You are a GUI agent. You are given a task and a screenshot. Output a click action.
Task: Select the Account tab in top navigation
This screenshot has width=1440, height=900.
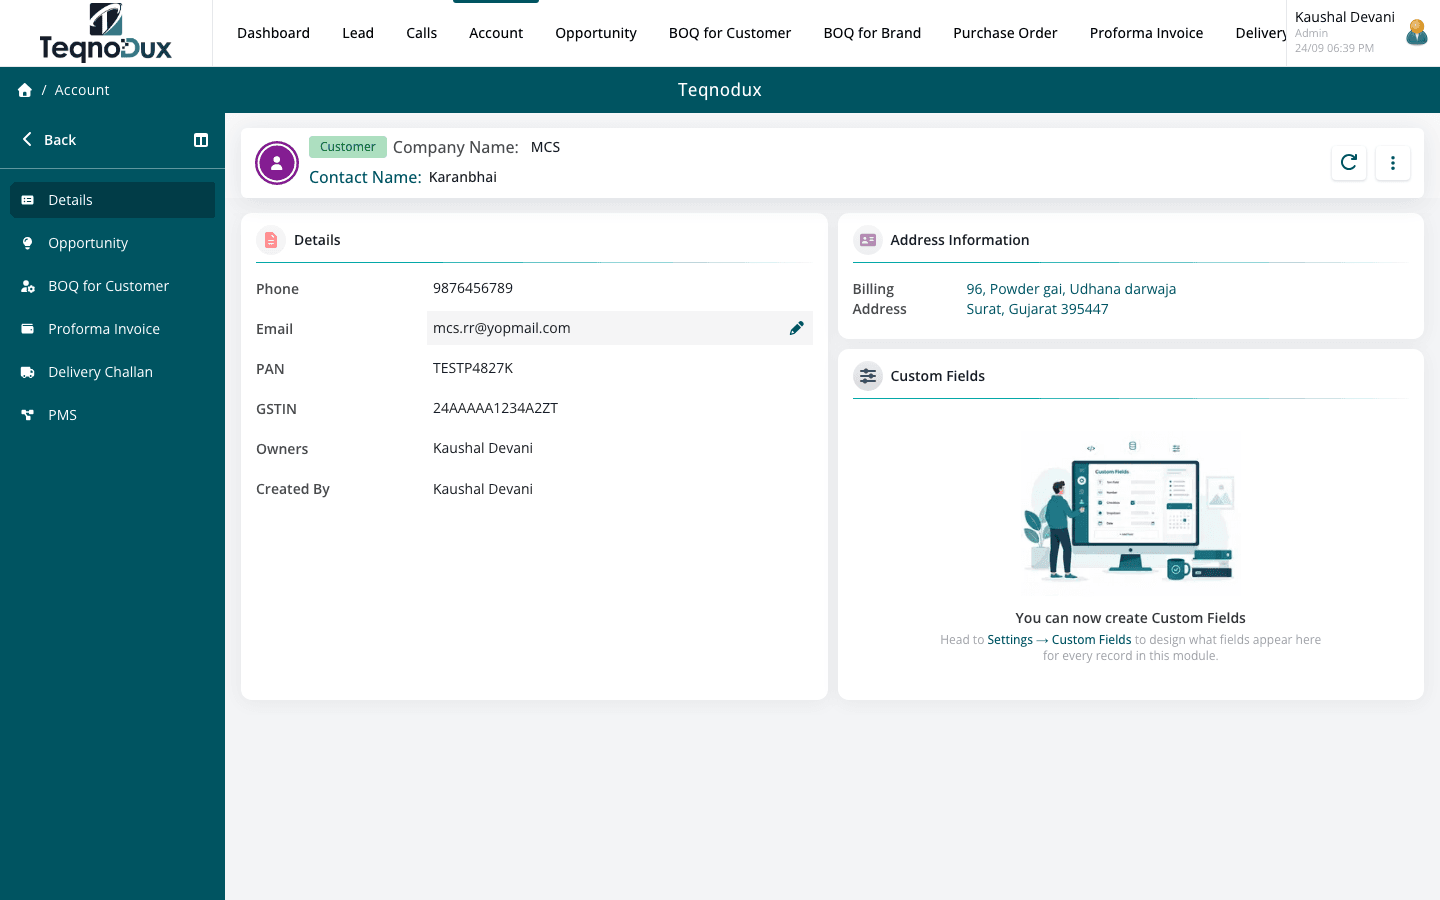[496, 33]
